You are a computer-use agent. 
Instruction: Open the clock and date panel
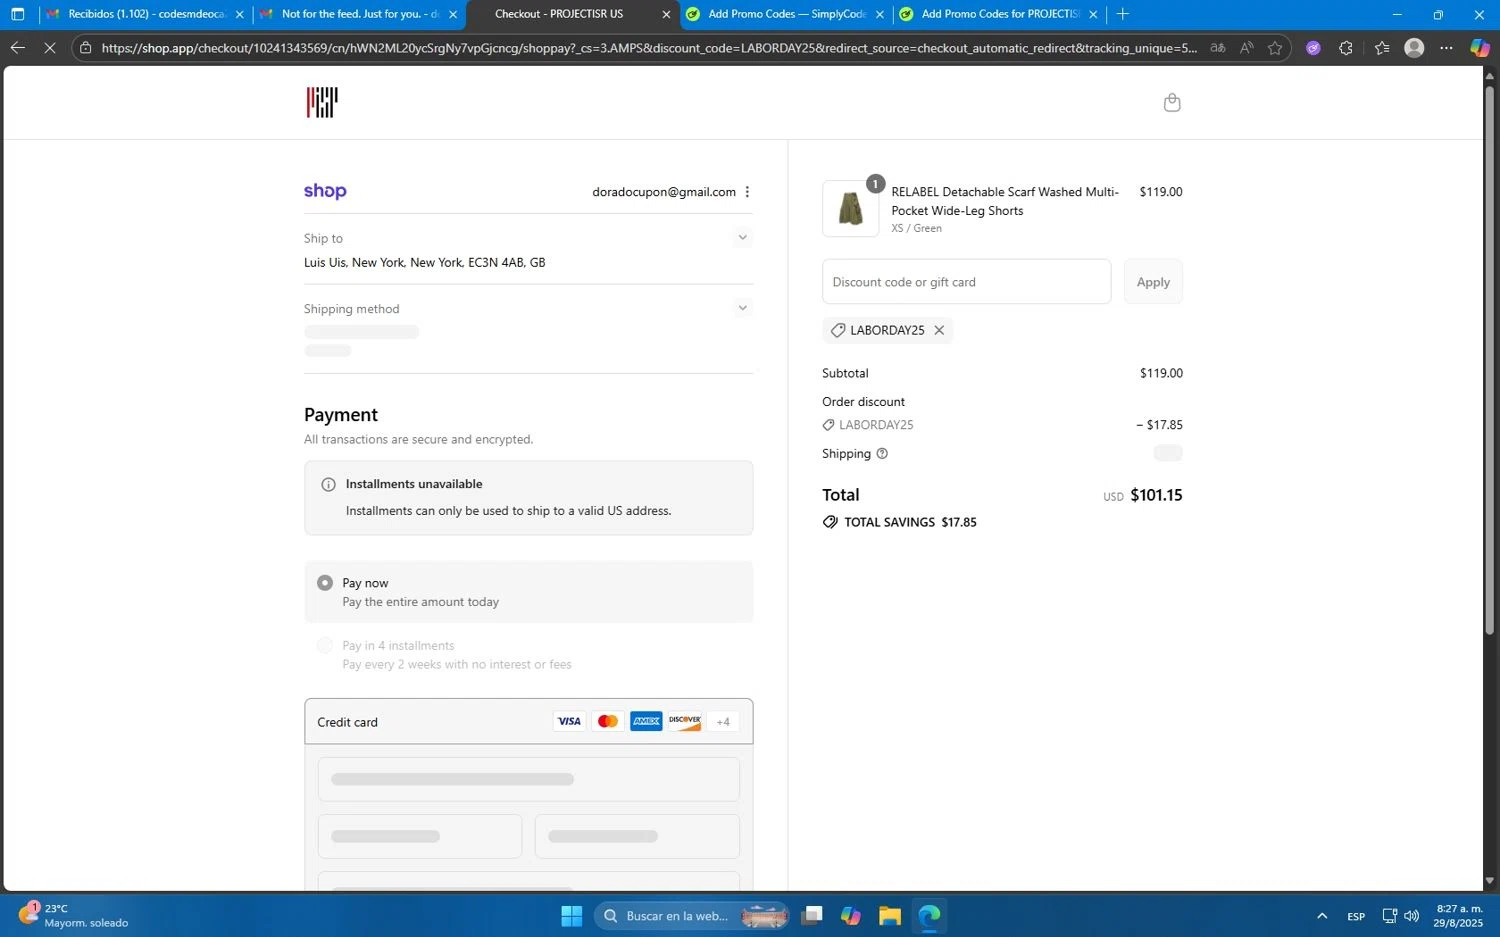tap(1459, 916)
